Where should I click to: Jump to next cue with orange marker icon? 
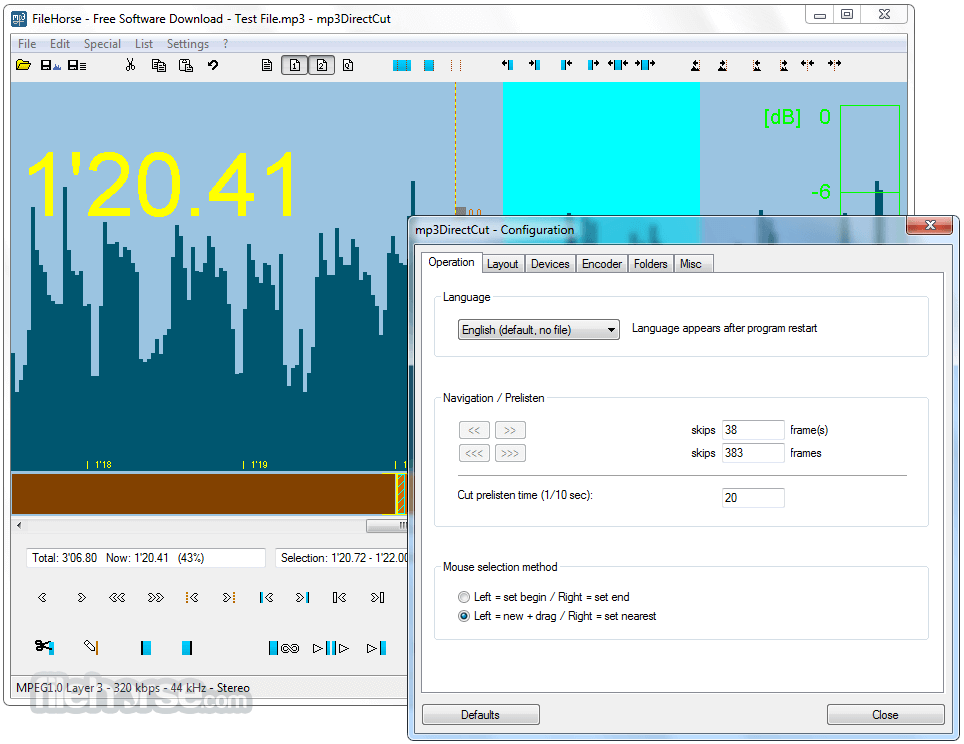click(x=229, y=597)
